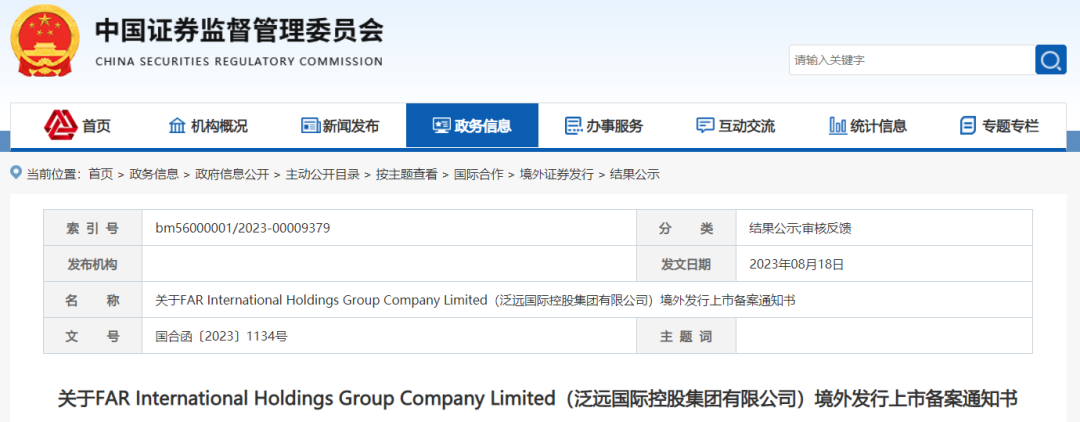This screenshot has height=422, width=1080.
Task: Click the keyword search input field
Action: pyautogui.click(x=912, y=60)
